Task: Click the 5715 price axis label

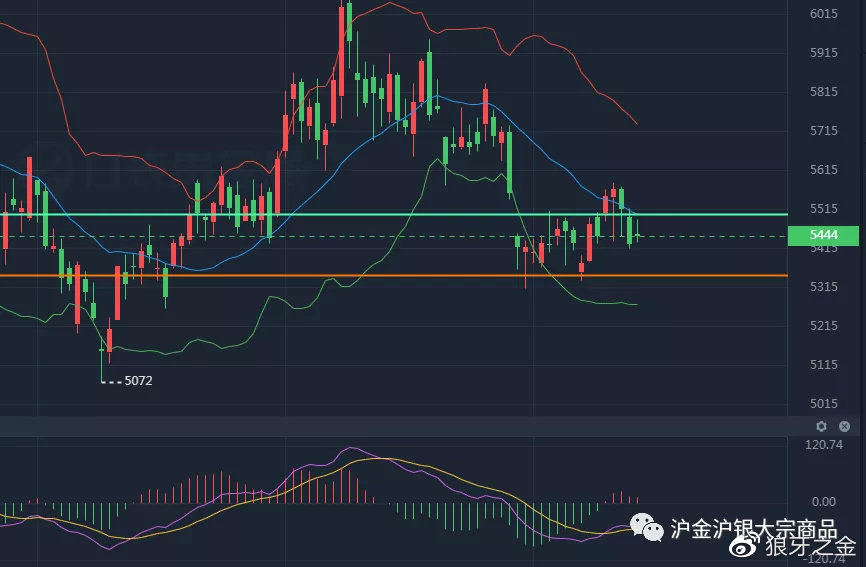Action: tap(823, 131)
